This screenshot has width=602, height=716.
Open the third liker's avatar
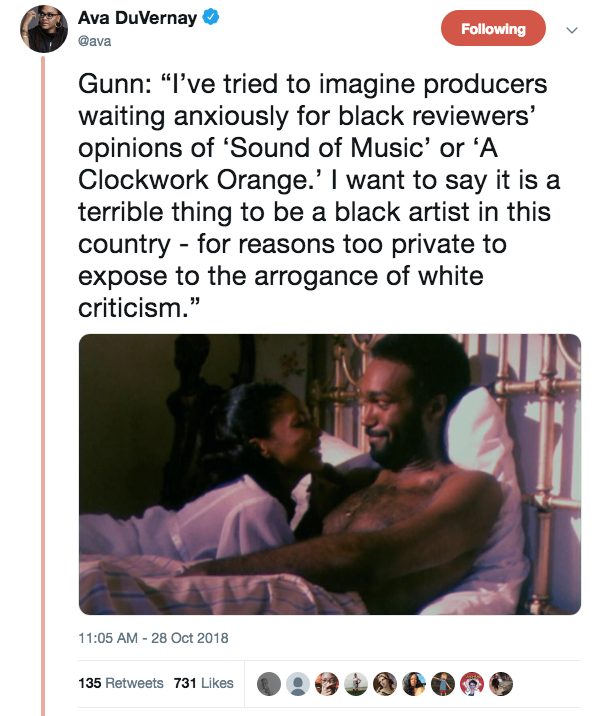point(326,683)
